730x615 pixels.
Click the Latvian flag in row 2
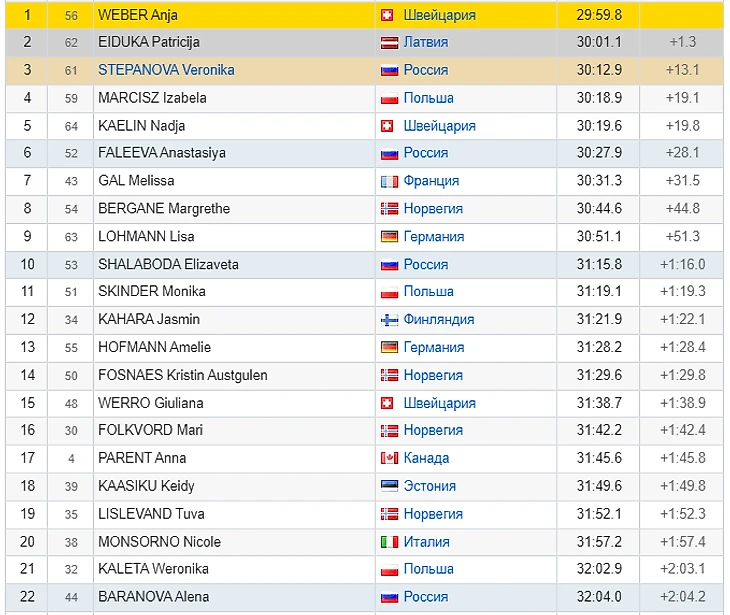click(x=390, y=43)
